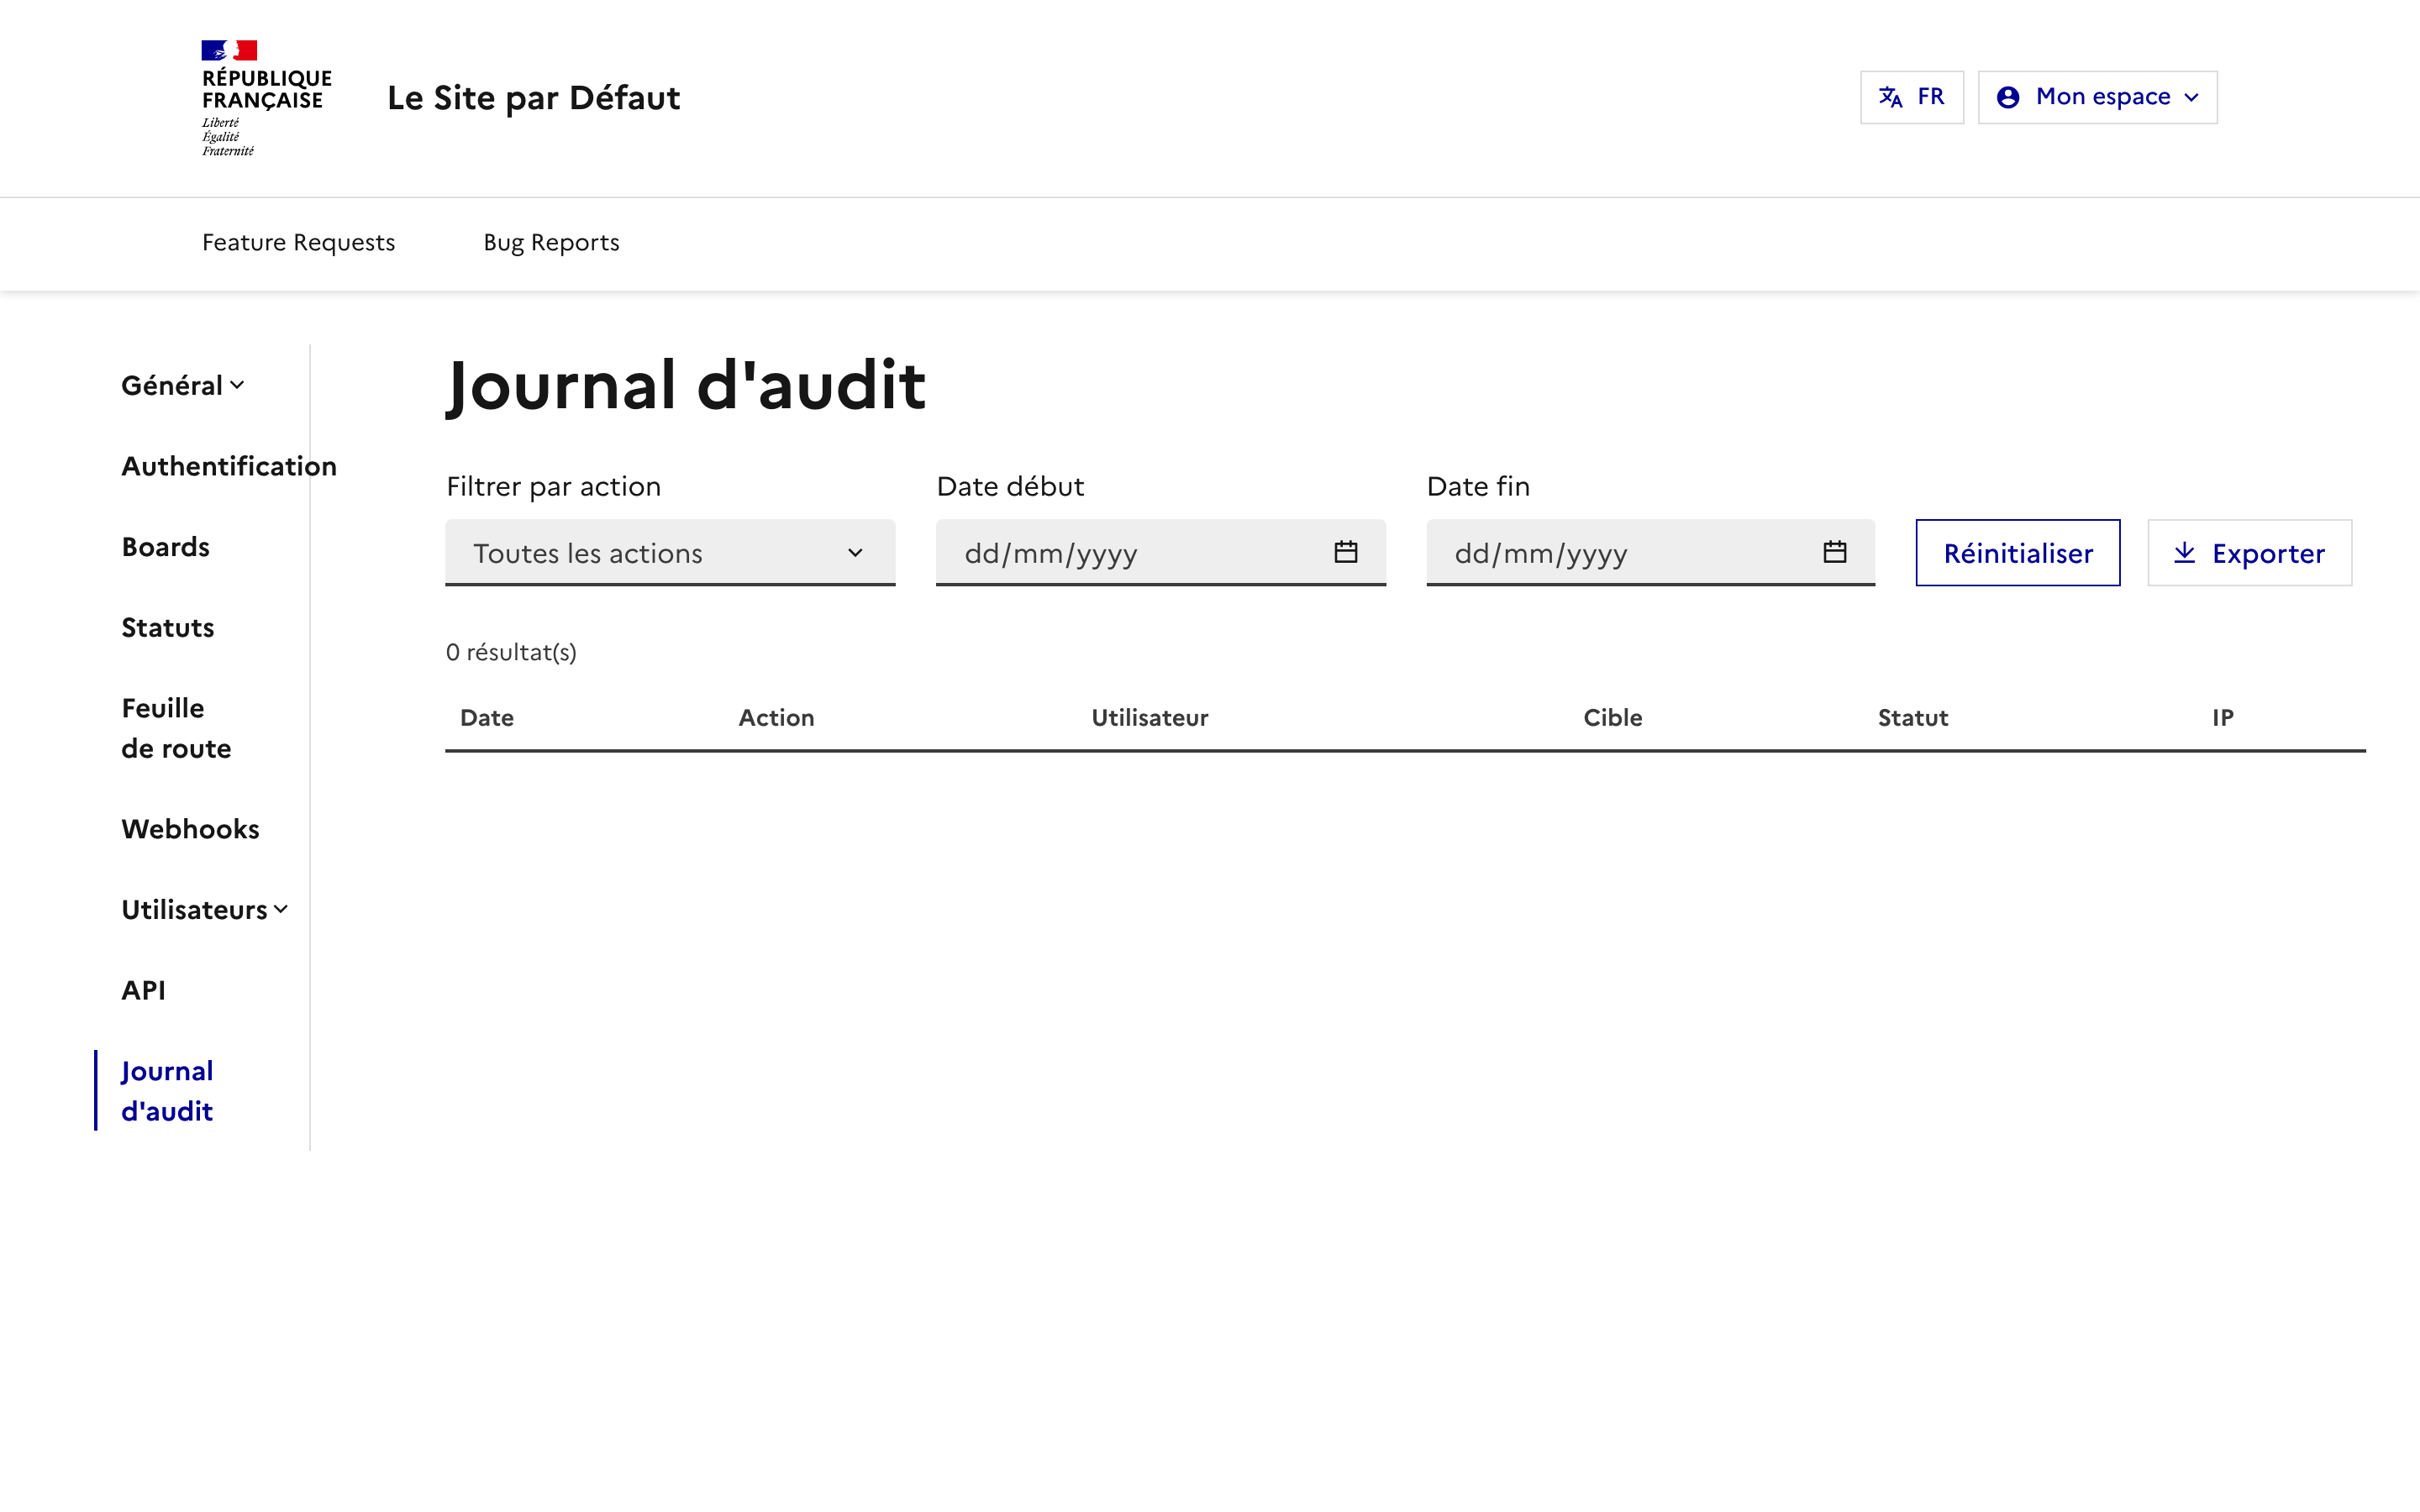Open the Date fin calendar picker icon
Image resolution: width=2420 pixels, height=1512 pixels.
tap(1835, 552)
